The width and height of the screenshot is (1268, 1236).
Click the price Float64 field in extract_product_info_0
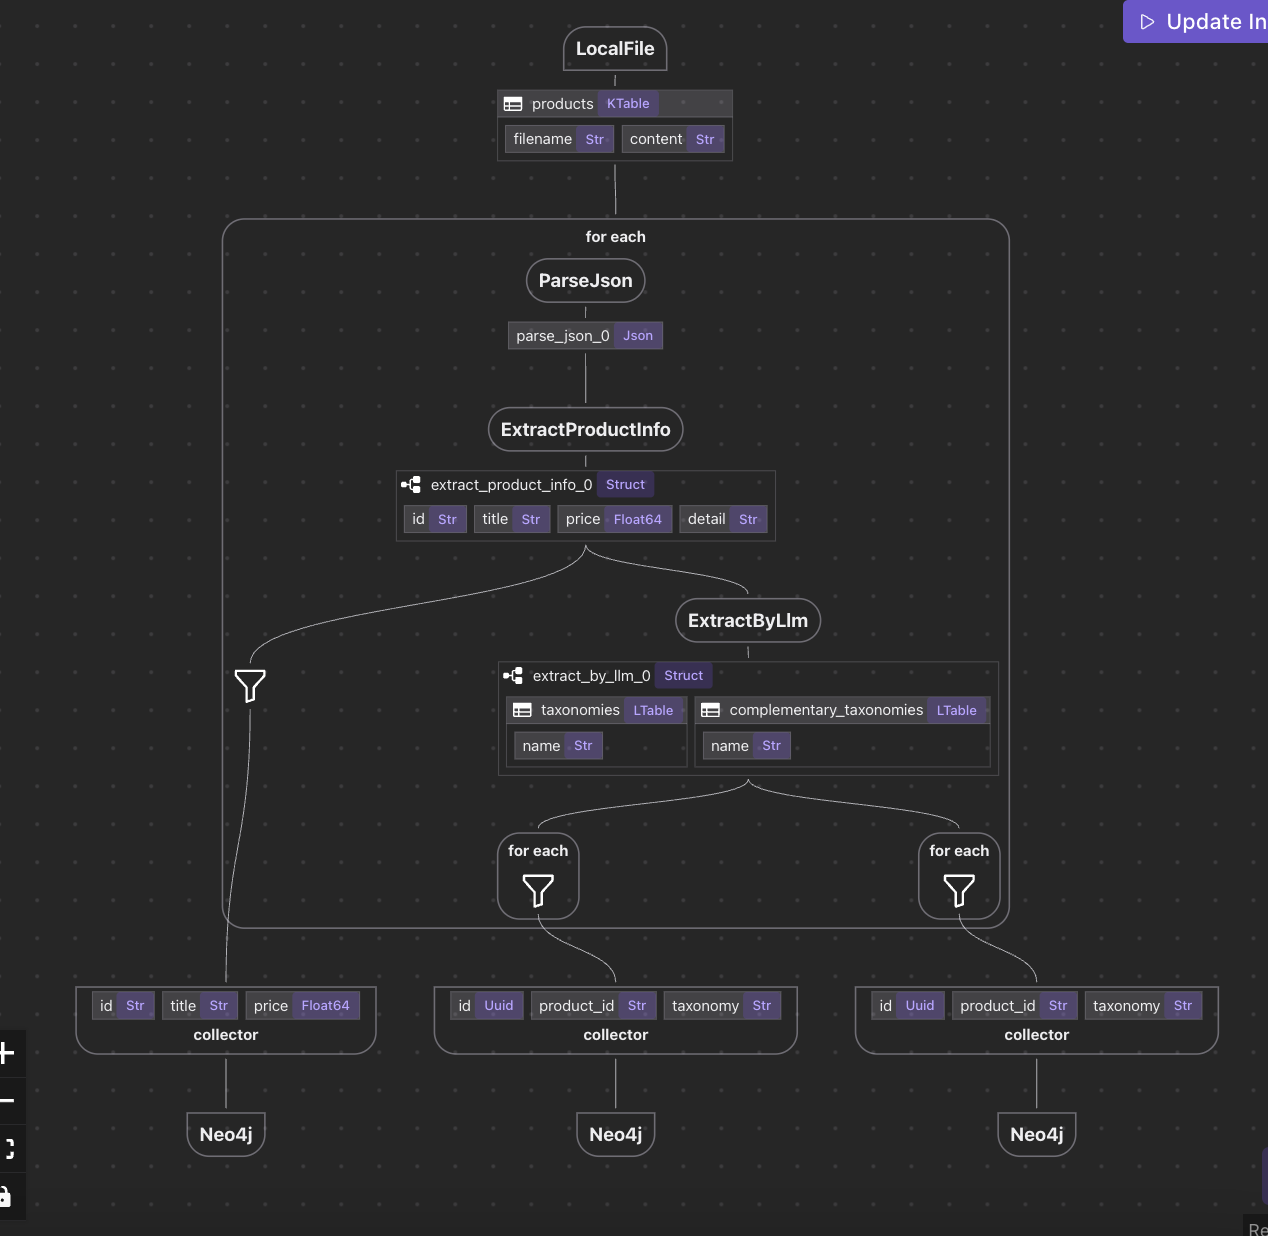(613, 519)
